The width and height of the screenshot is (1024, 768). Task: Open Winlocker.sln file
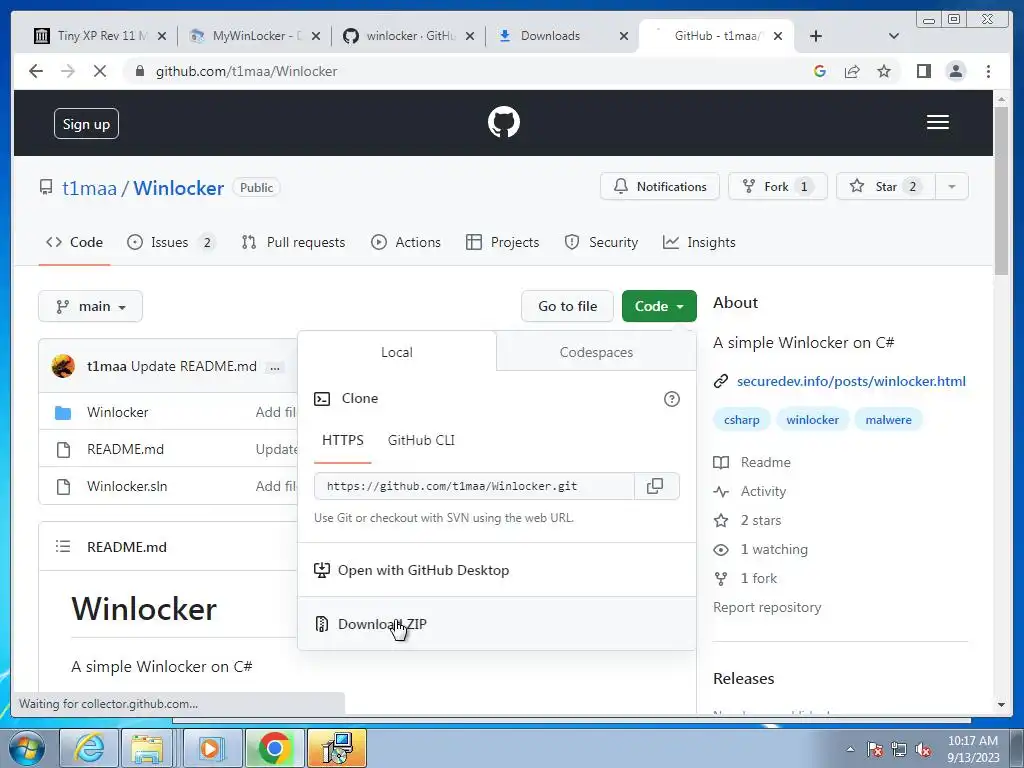(x=127, y=487)
